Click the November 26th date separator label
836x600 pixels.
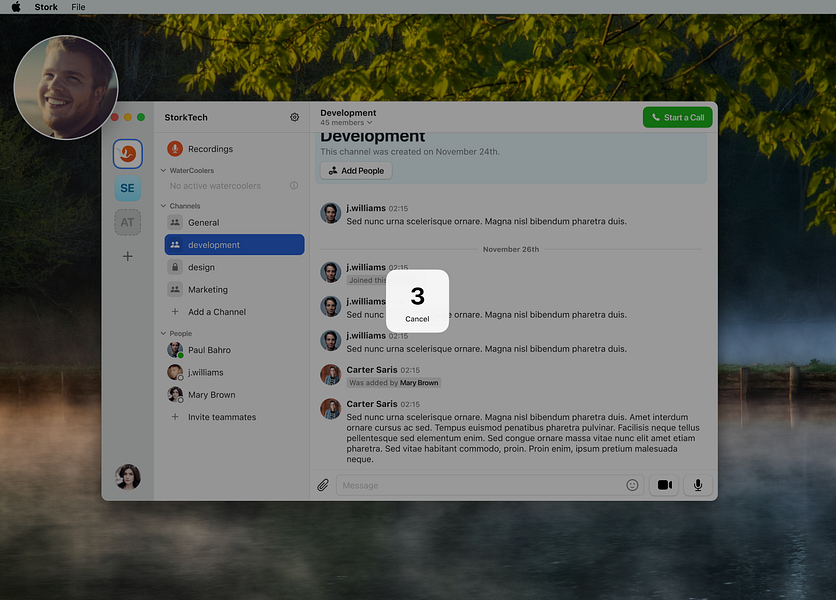(x=511, y=249)
